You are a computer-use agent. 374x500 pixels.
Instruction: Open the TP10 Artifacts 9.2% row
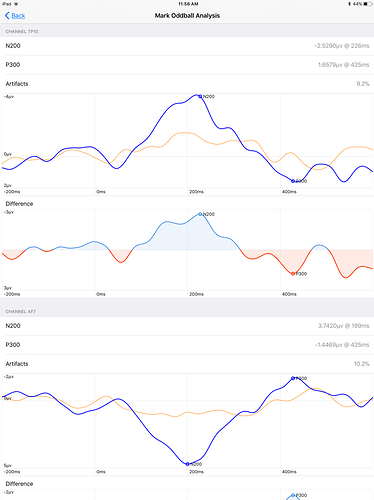(x=187, y=84)
